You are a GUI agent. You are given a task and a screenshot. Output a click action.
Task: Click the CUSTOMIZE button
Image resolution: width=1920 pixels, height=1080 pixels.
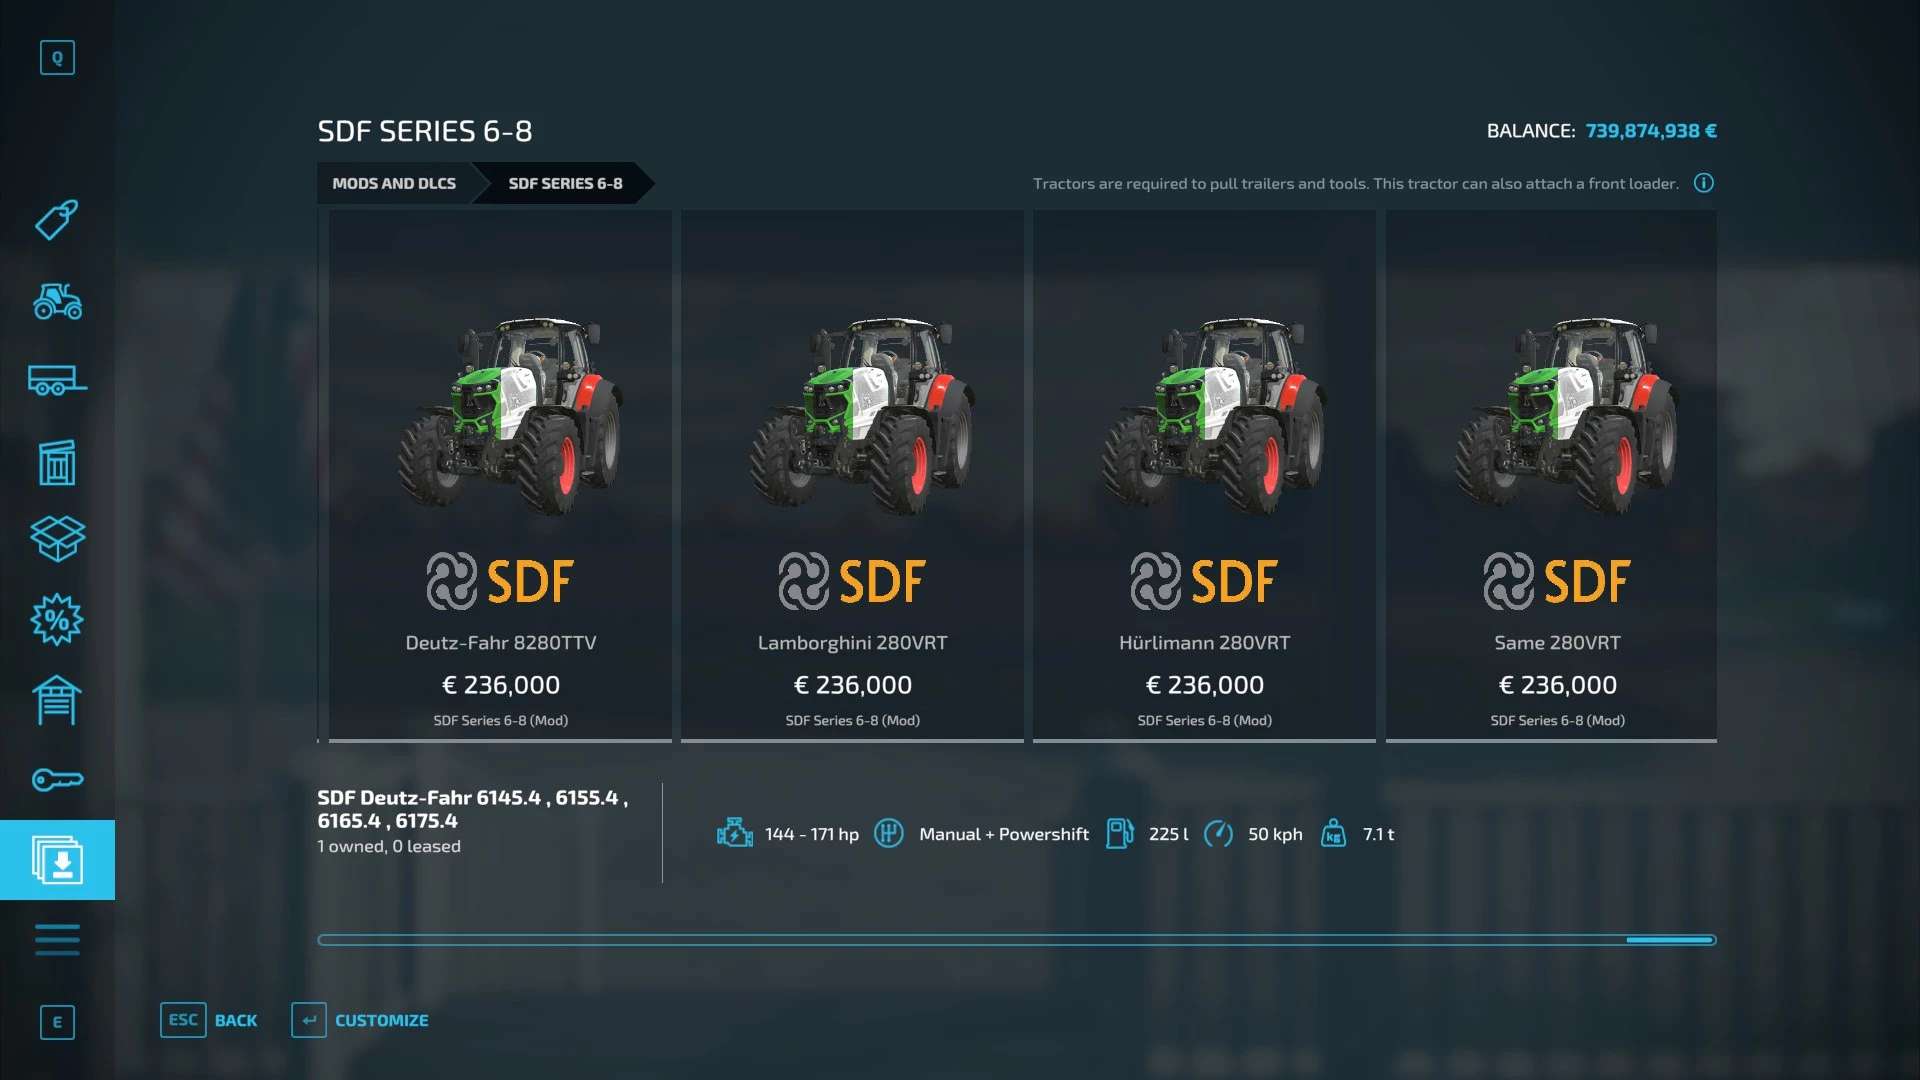click(x=360, y=1020)
